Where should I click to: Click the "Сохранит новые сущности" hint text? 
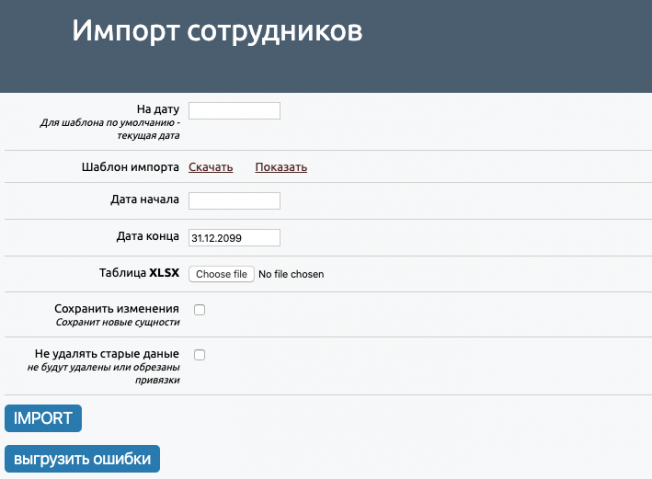point(118,322)
